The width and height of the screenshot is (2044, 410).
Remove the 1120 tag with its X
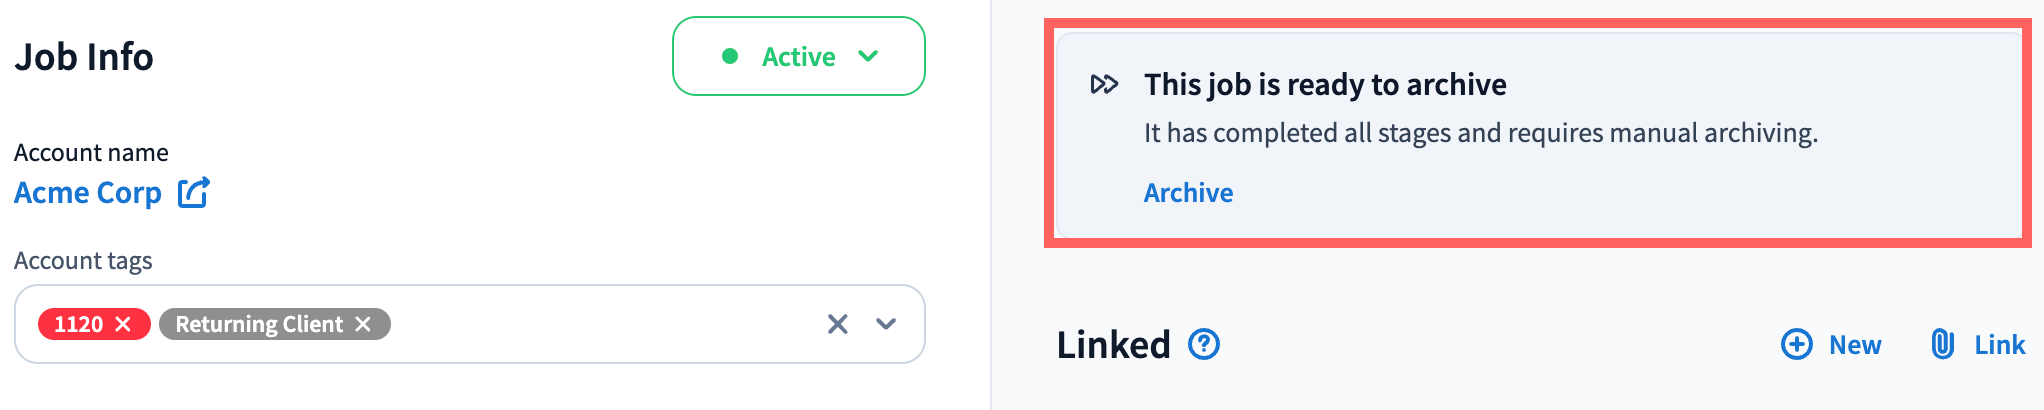click(x=124, y=324)
